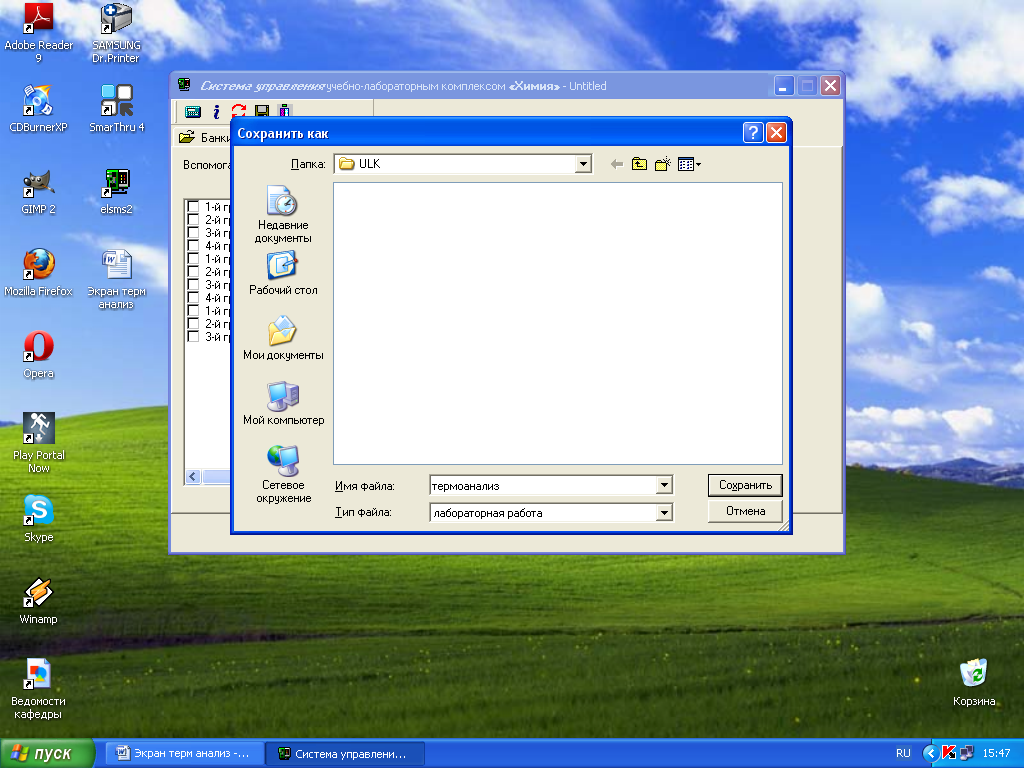
Task: Select 'Экран терм анализ' Word document icon
Action: 116,280
